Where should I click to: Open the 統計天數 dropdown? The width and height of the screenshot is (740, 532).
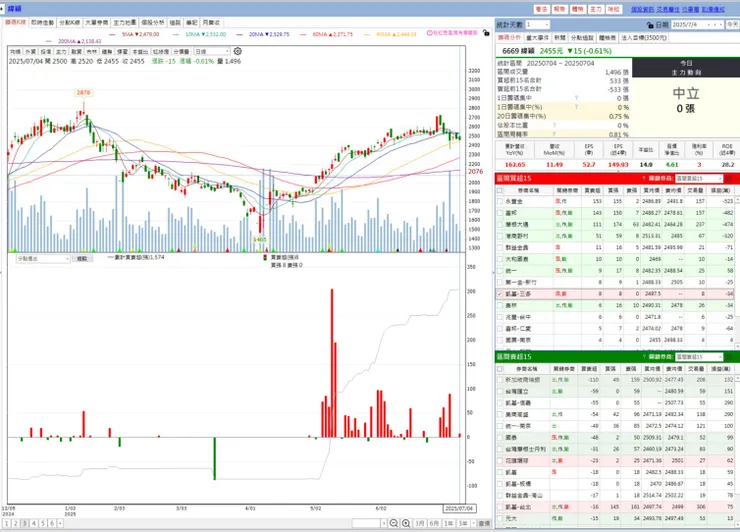(538, 25)
